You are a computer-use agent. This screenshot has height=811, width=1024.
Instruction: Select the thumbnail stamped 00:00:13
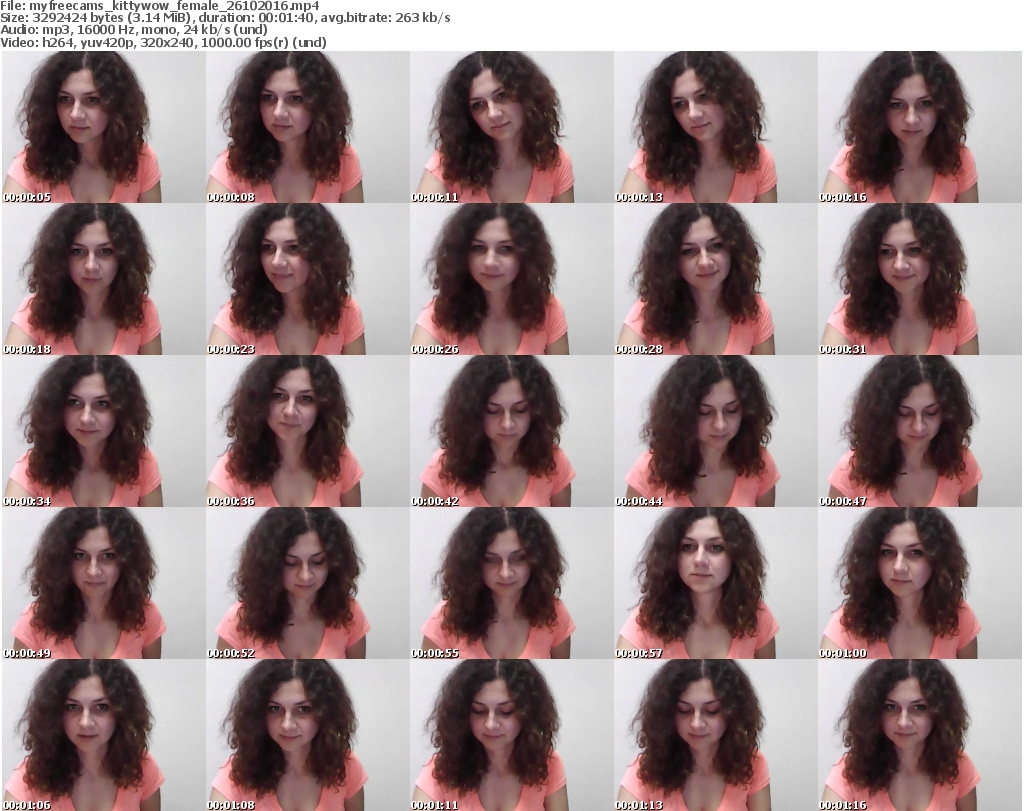point(716,127)
